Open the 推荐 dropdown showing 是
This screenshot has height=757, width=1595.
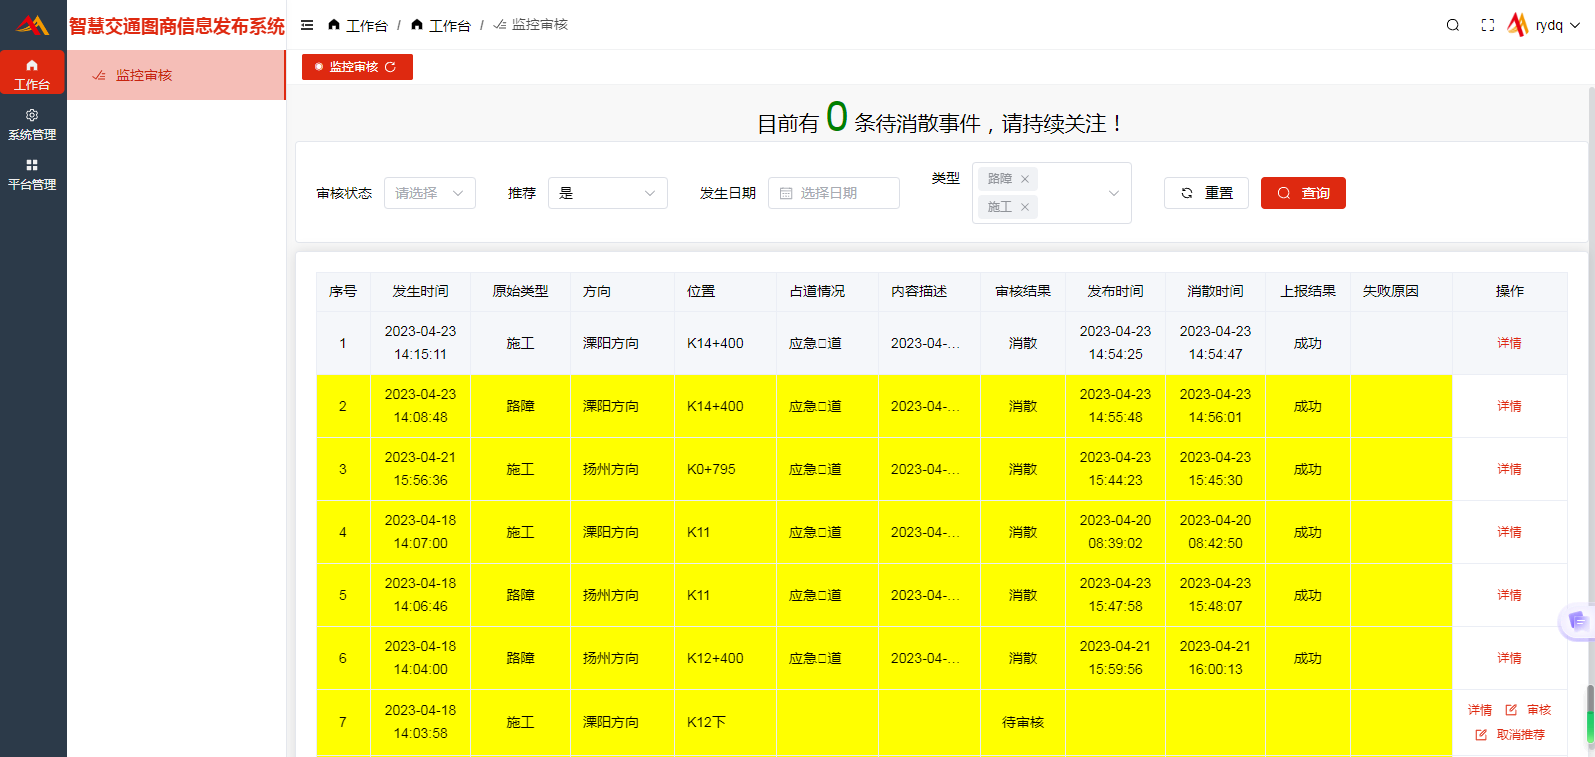[x=607, y=193]
